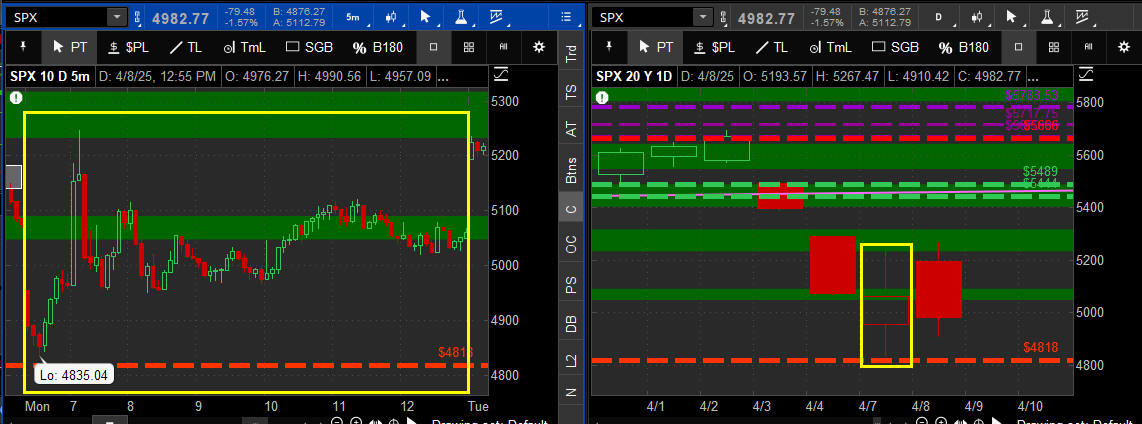Open the 5m timeframe dropdown
The width and height of the screenshot is (1142, 424).
353,17
